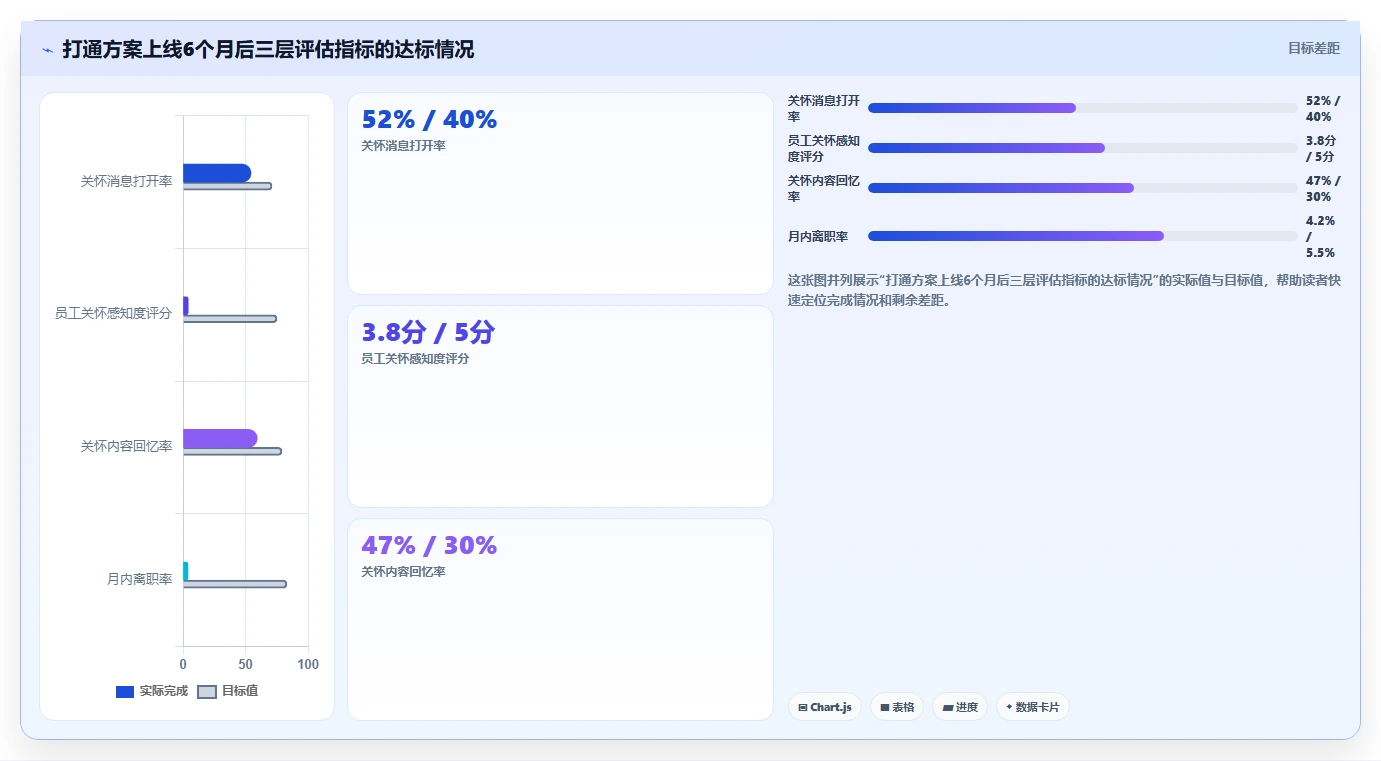Screen dimensions: 1381x761
Task: Click the 关怀内容回忆率 progress bar
Action: click(1083, 188)
